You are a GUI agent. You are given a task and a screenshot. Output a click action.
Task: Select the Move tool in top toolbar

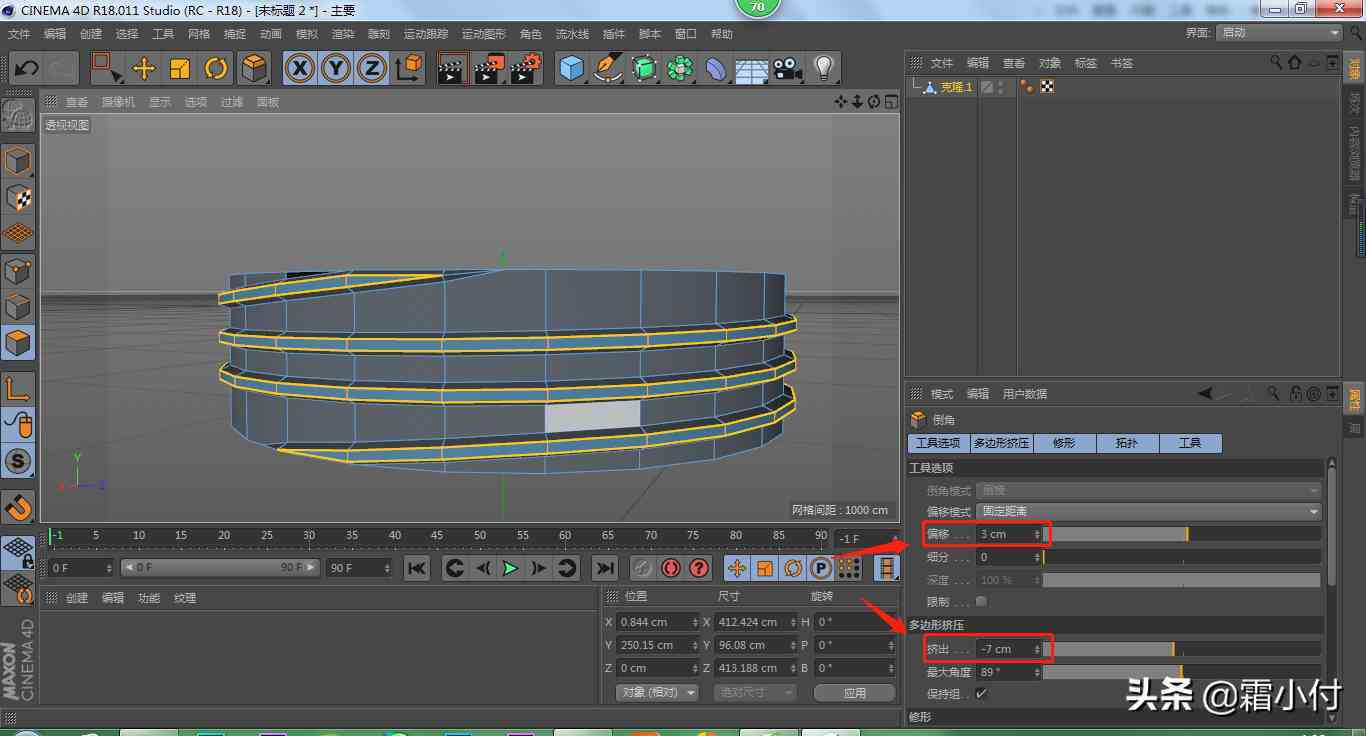click(144, 68)
